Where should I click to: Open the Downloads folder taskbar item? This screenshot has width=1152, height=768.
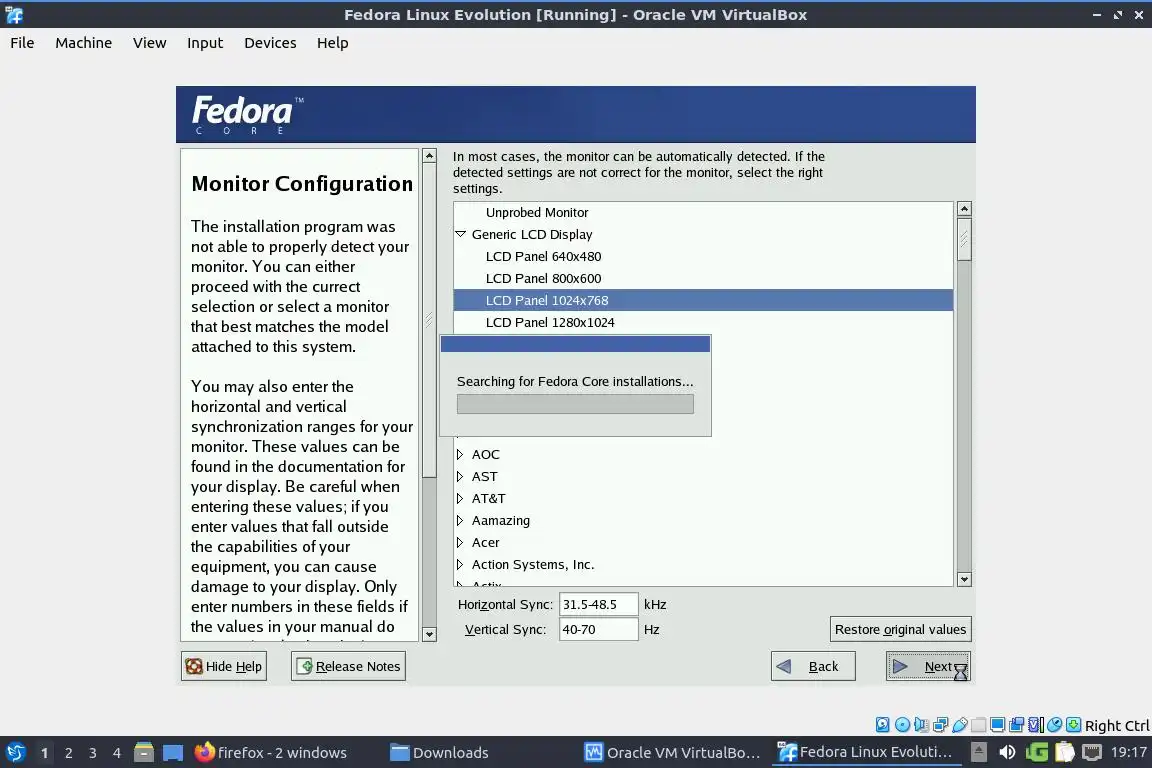pos(439,752)
